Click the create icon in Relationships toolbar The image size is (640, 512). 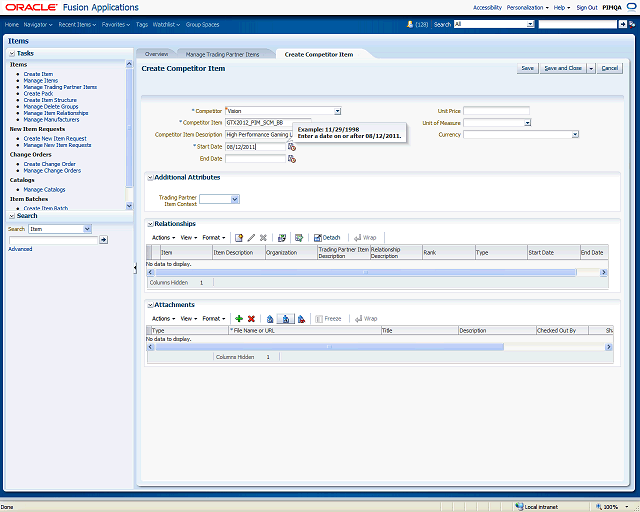click(x=239, y=237)
